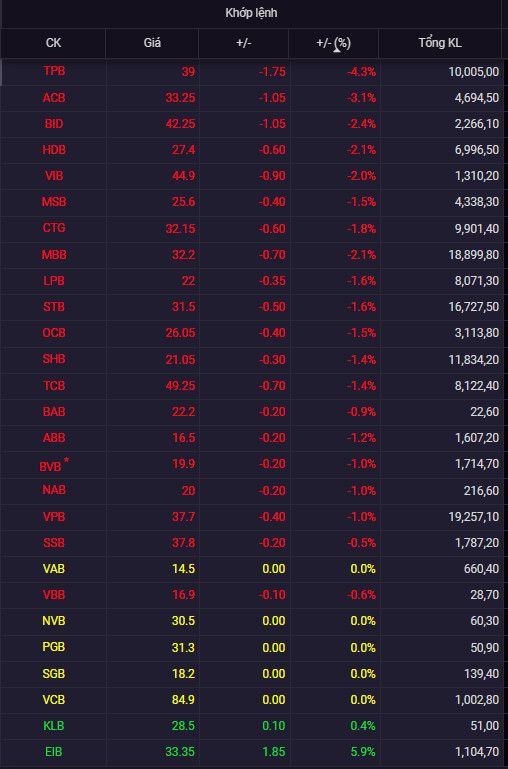Sort by the +/- (%) column header
Viewport: 508px width, 769px height.
click(333, 43)
